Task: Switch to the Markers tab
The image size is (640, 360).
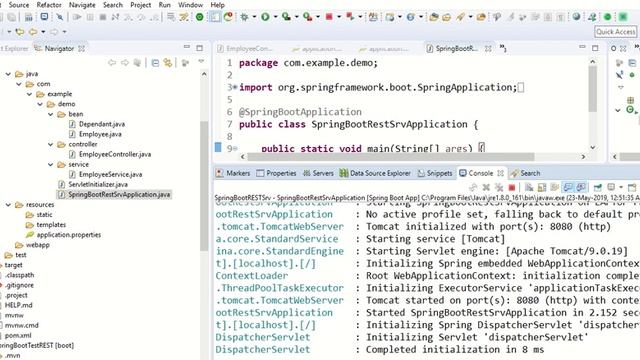Action: [233, 173]
